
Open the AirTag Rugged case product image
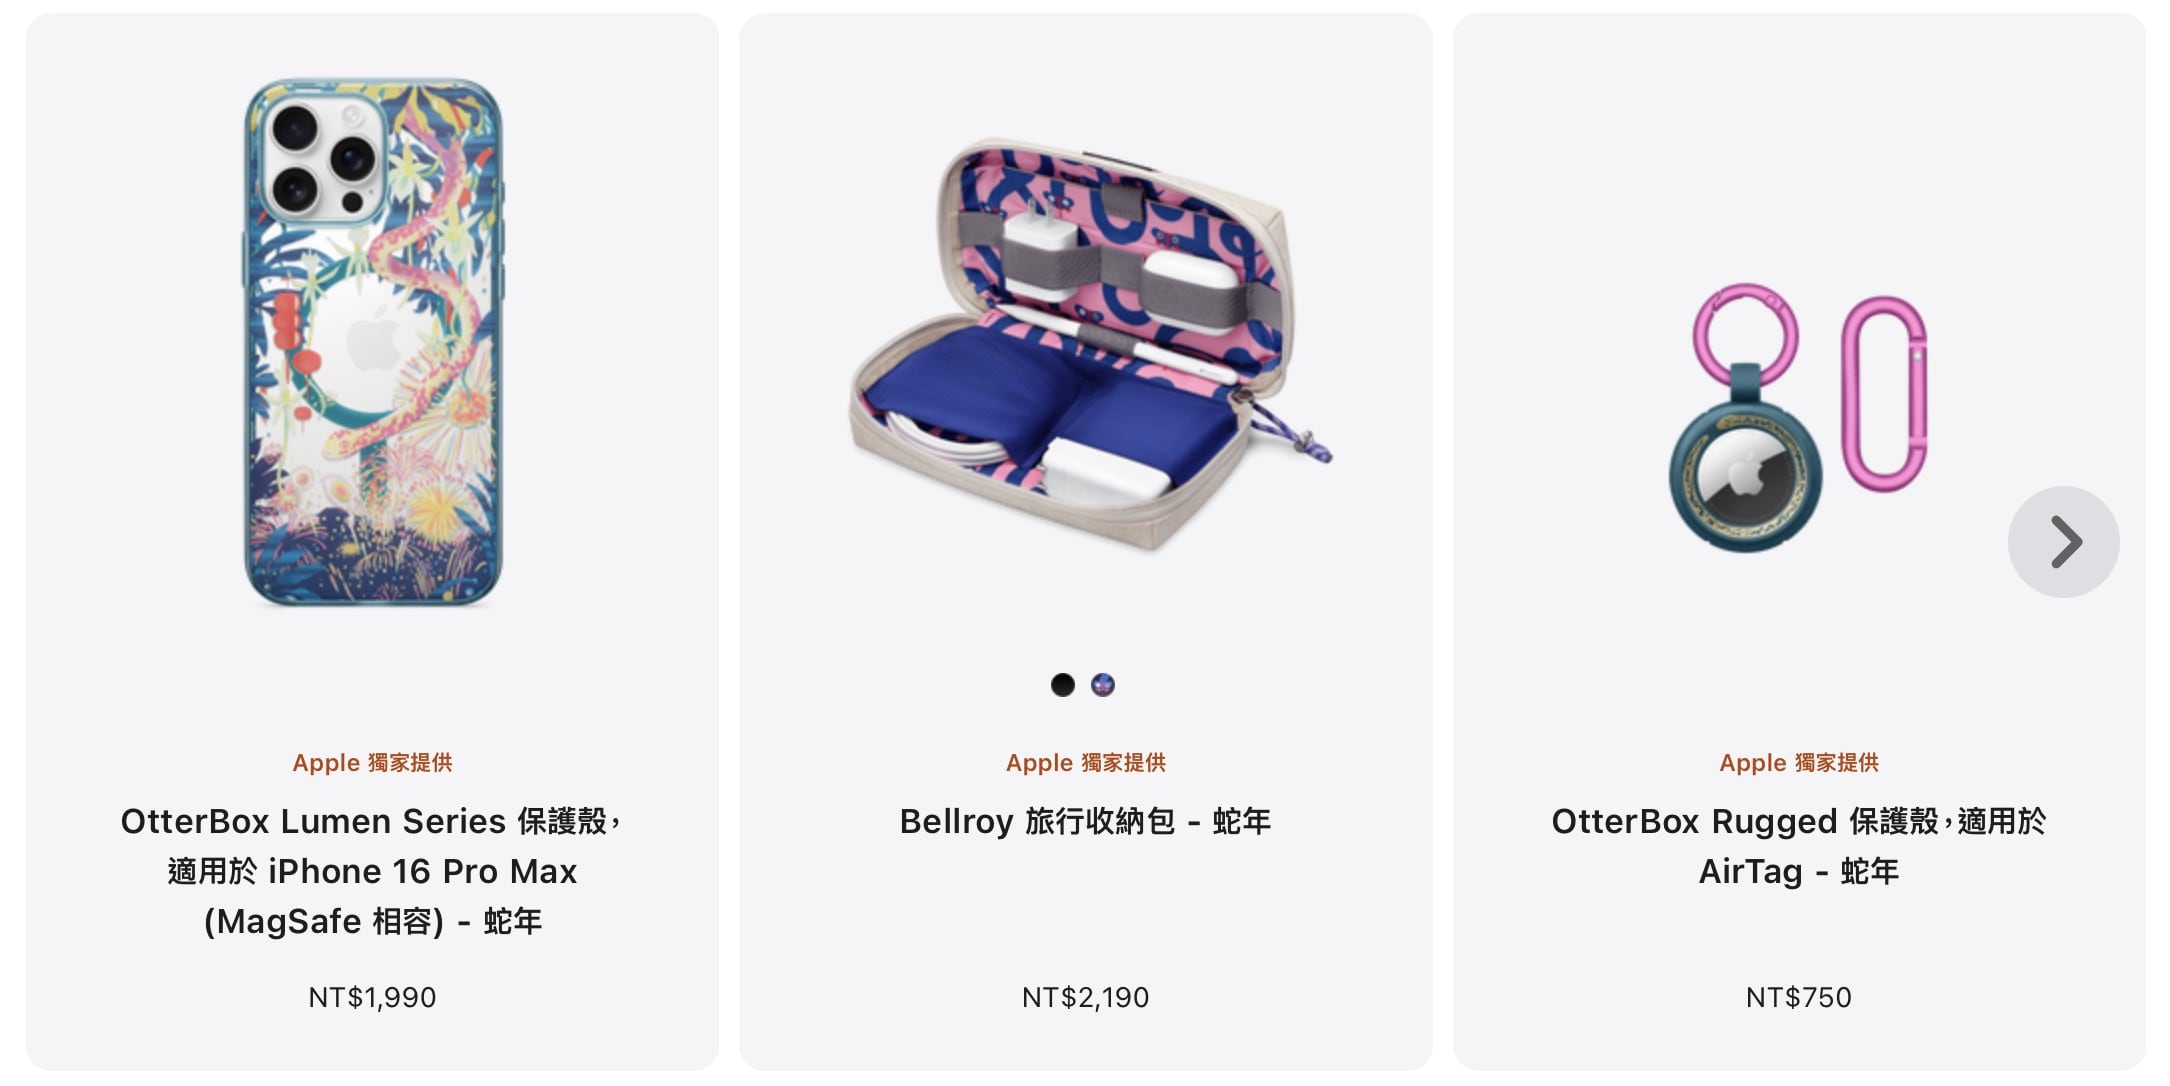1798,417
